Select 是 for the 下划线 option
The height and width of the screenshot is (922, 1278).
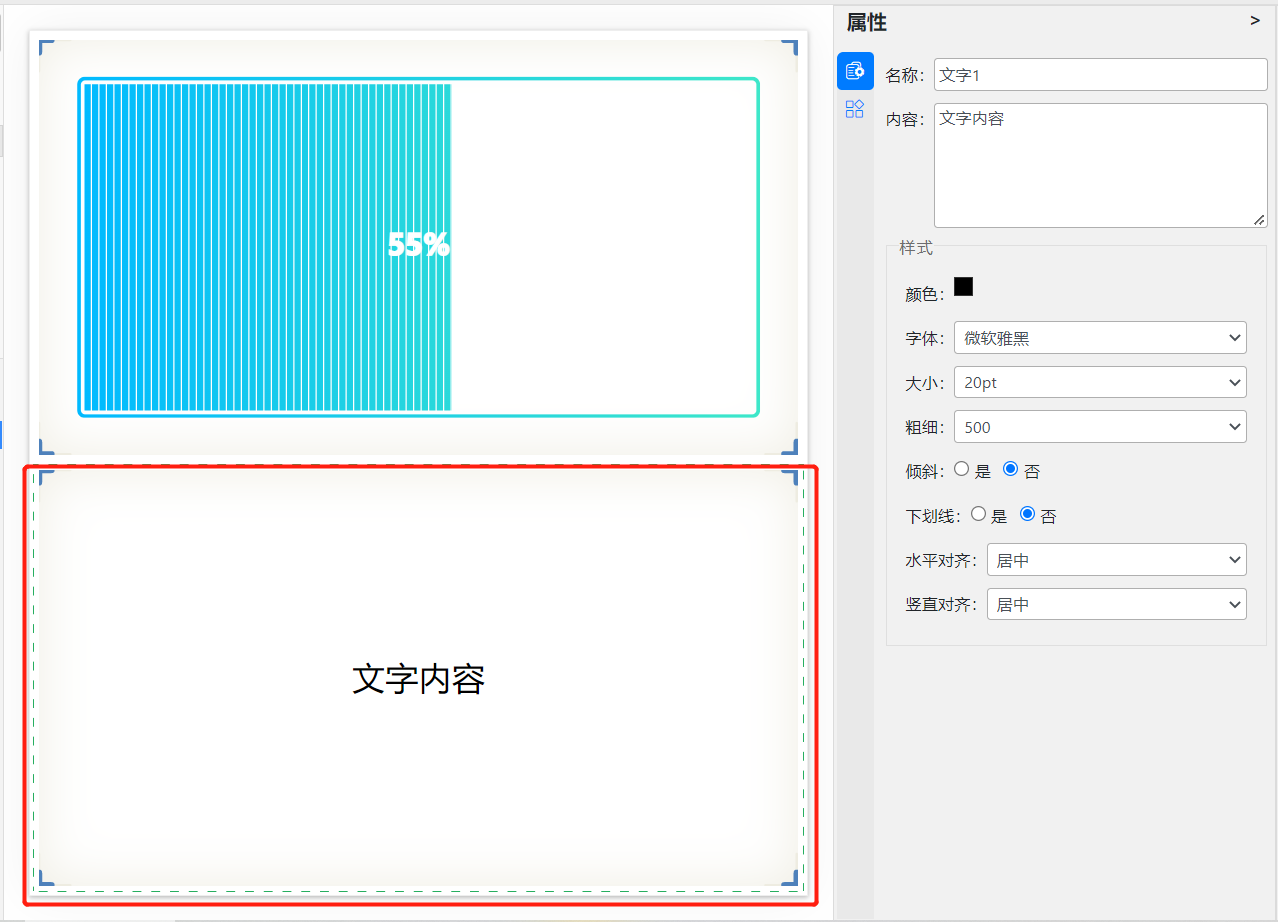978,513
